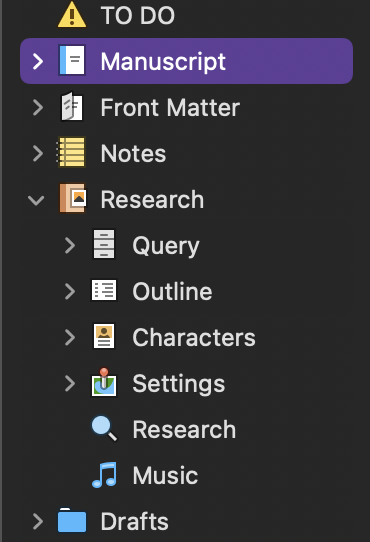This screenshot has height=542, width=370.
Task: Click the magnifying glass Research icon
Action: [104, 429]
